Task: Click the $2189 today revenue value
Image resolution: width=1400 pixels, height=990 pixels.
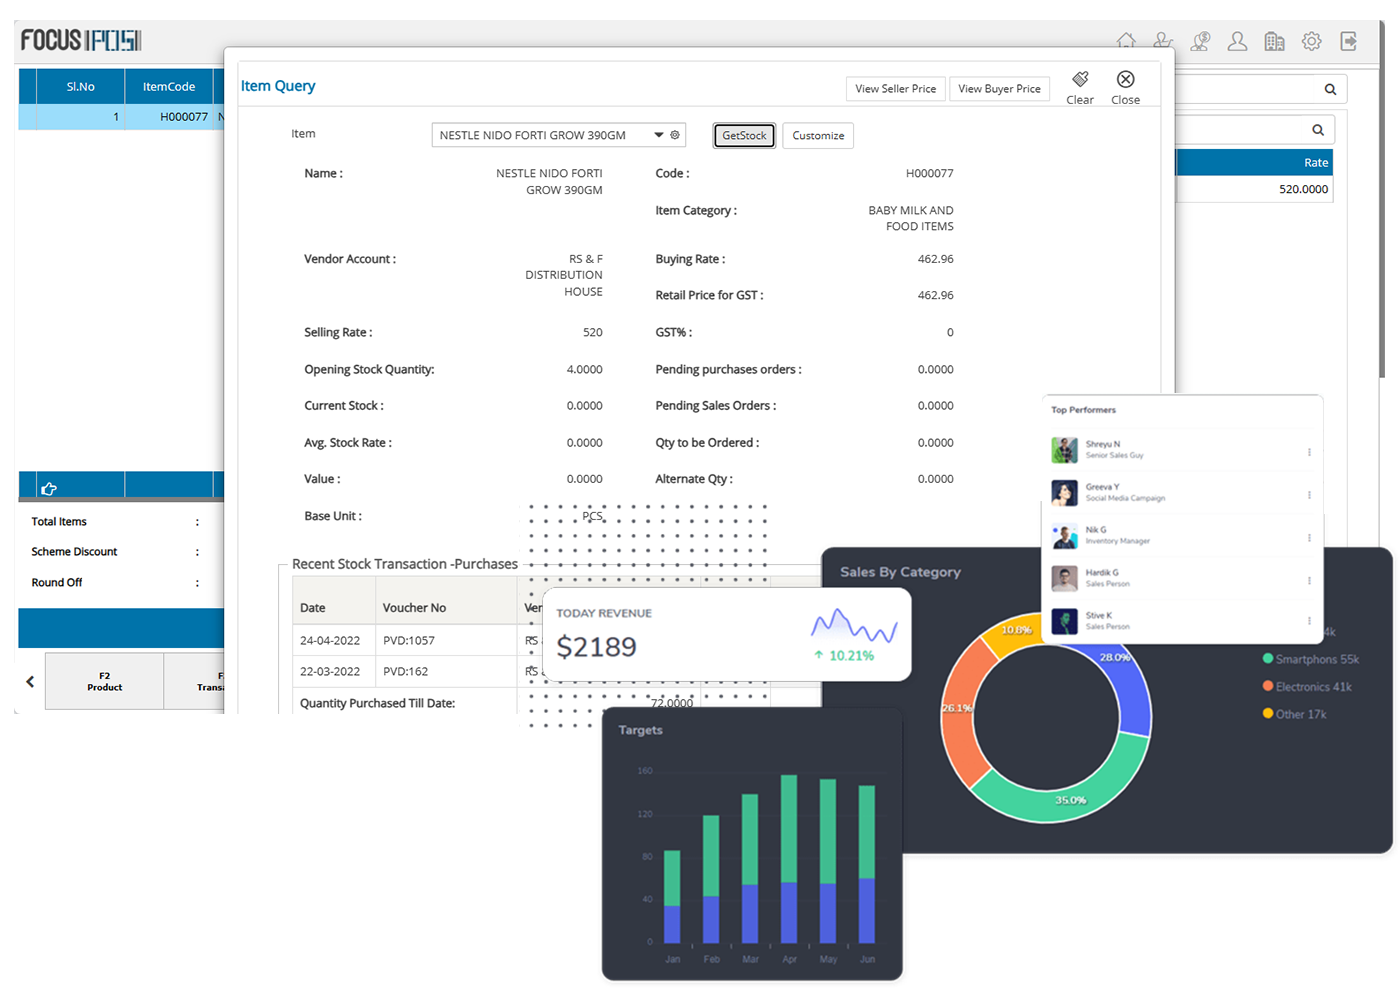Action: tap(596, 647)
